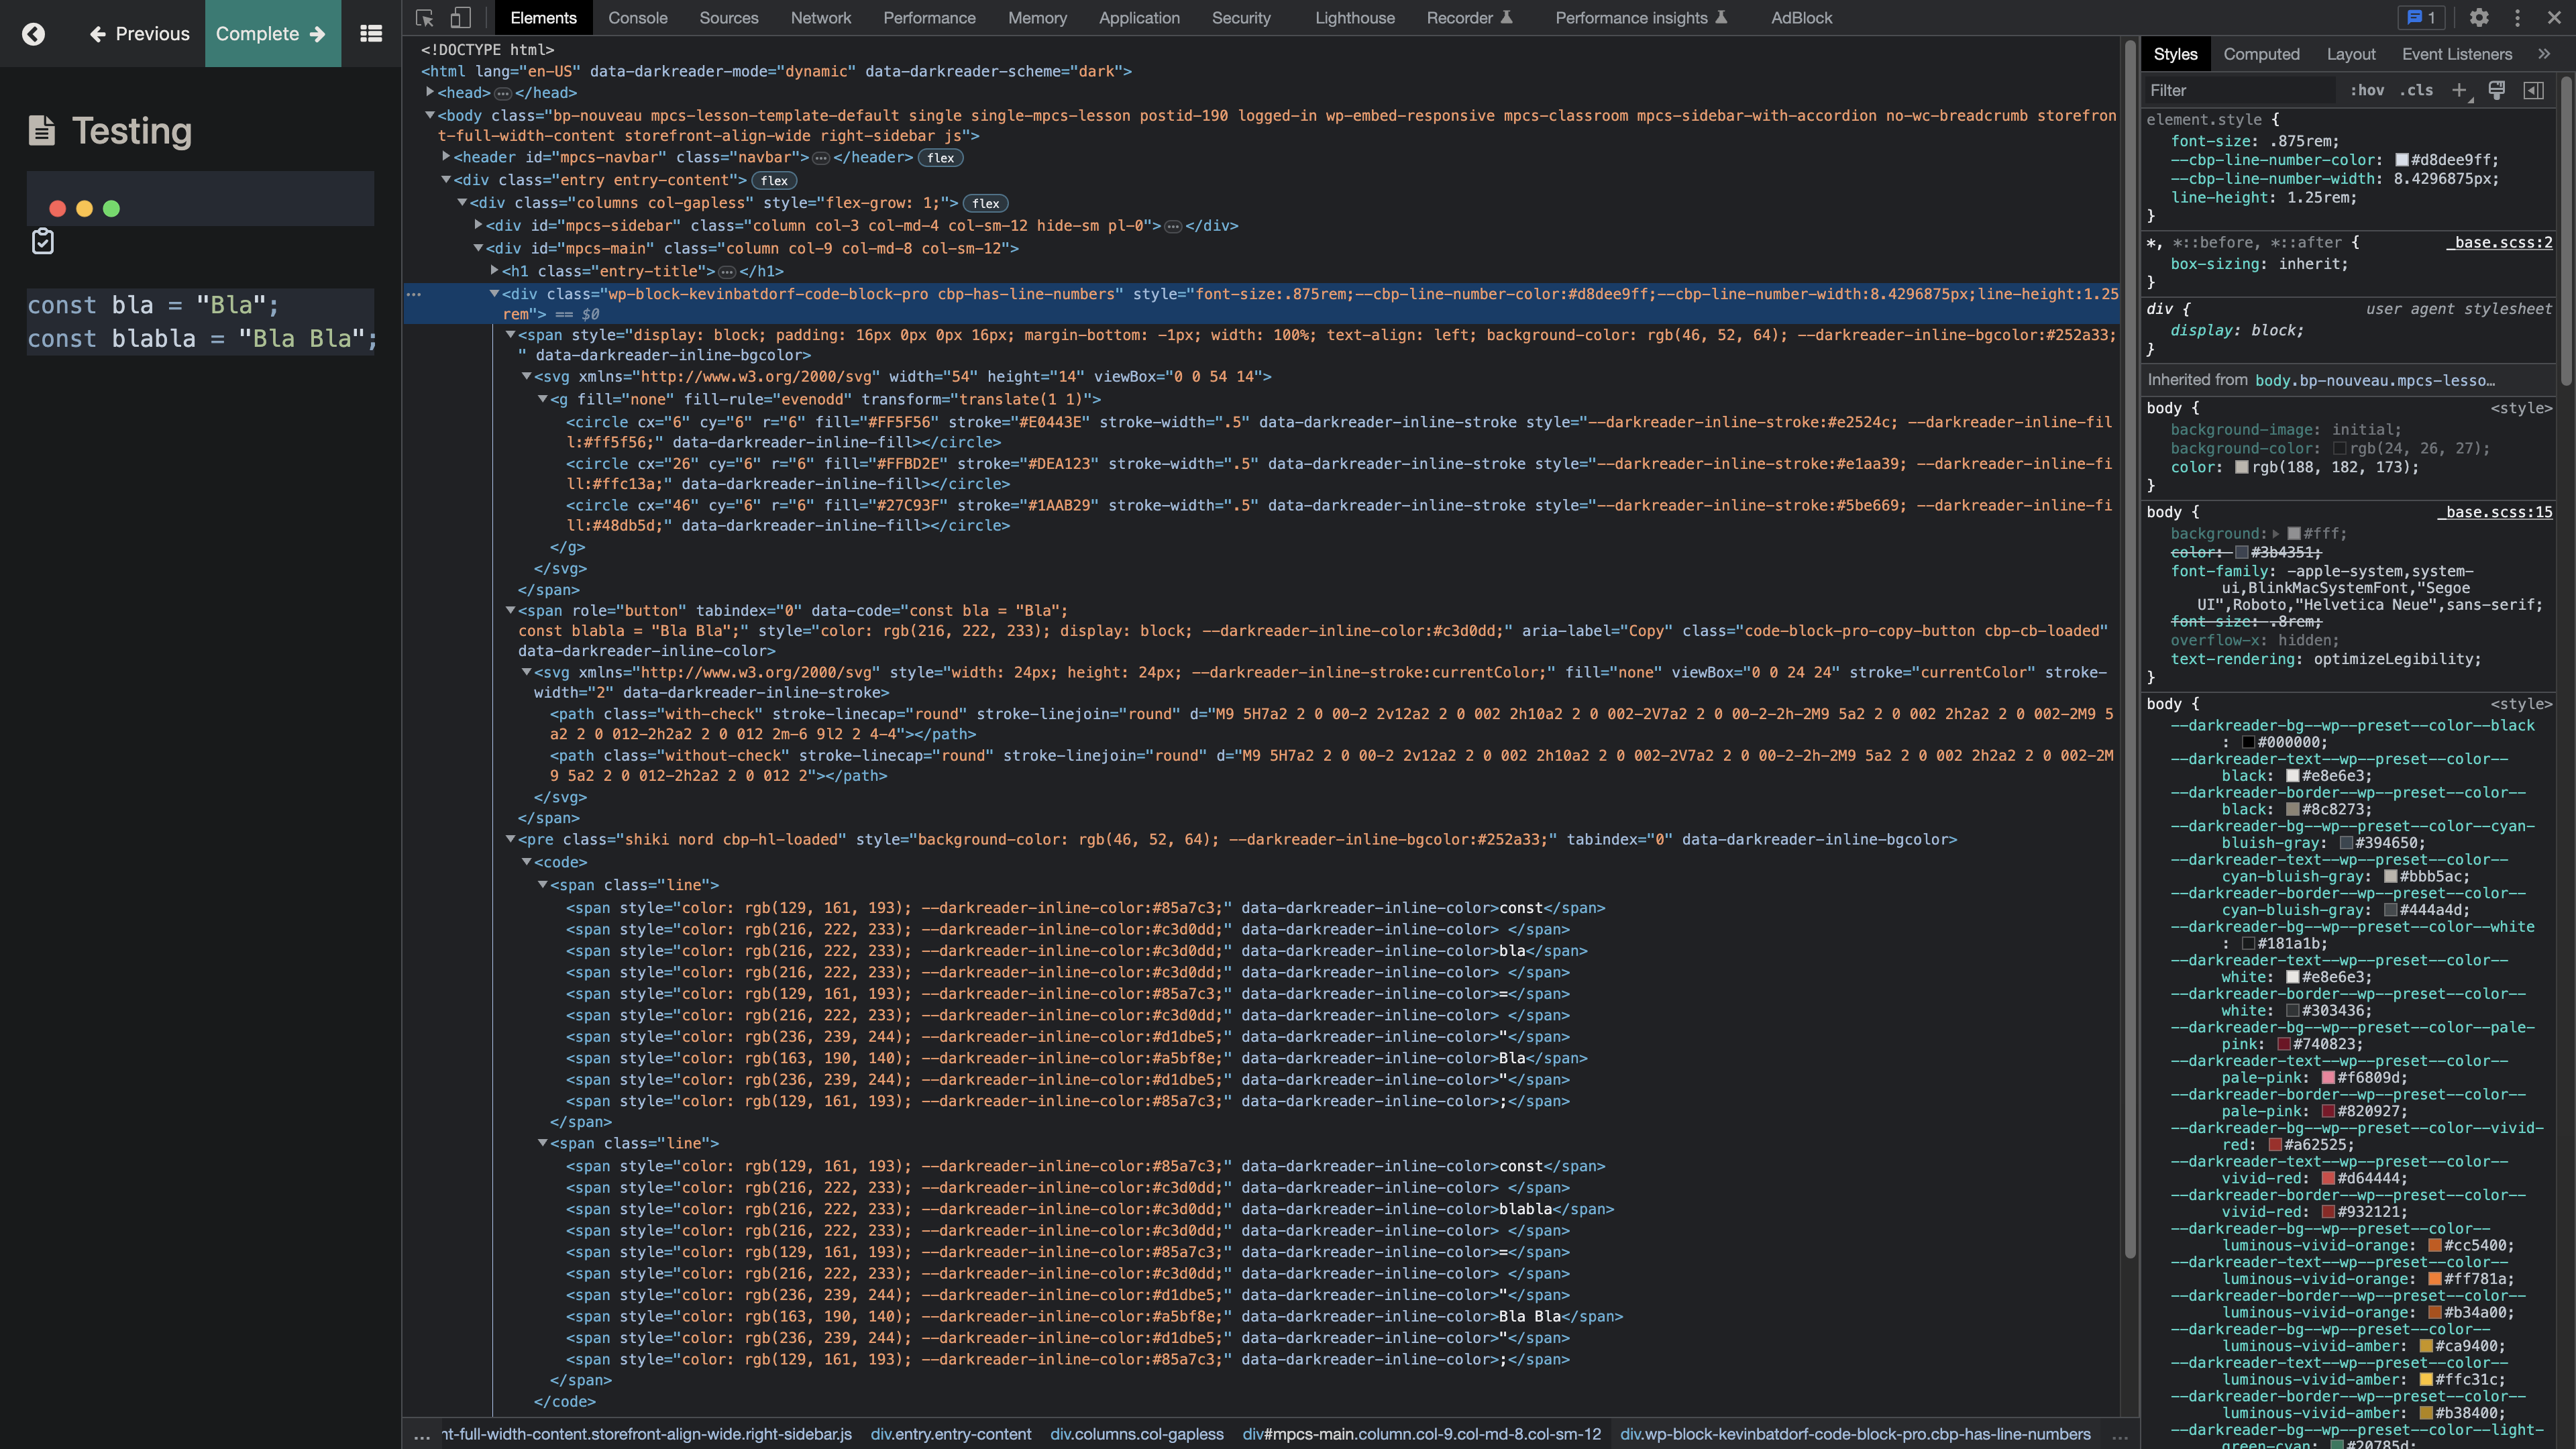
Task: Toggle :hov element state pane
Action: pyautogui.click(x=2368, y=90)
